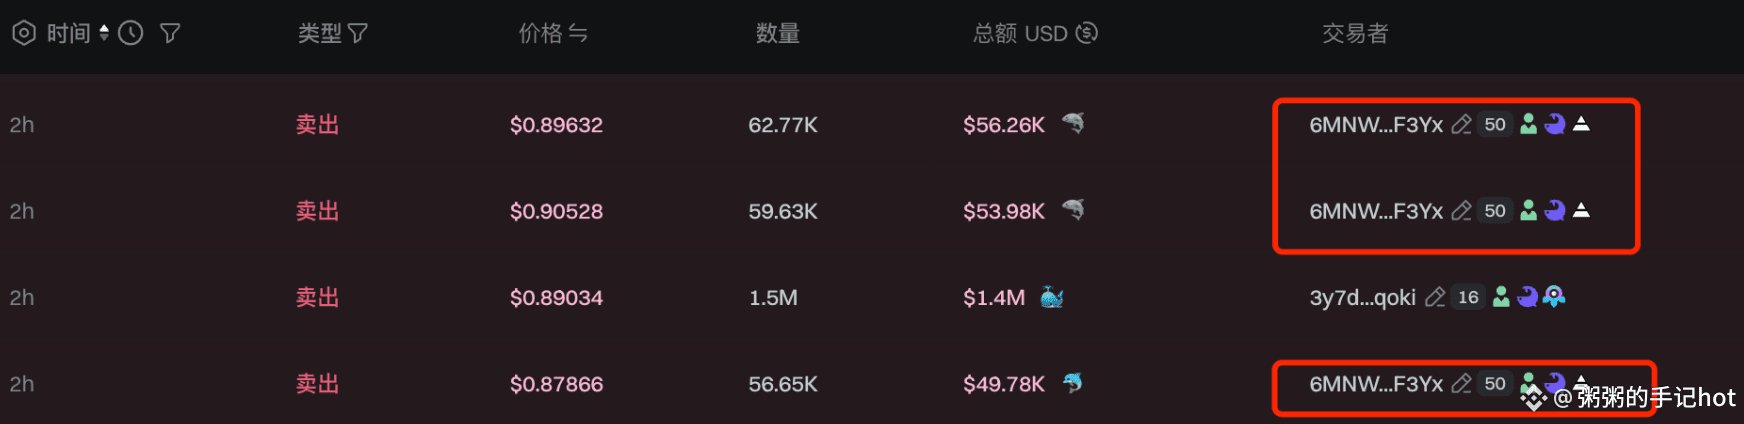
Task: Click the hexagon settings icon beside 时间
Action: coord(24,33)
